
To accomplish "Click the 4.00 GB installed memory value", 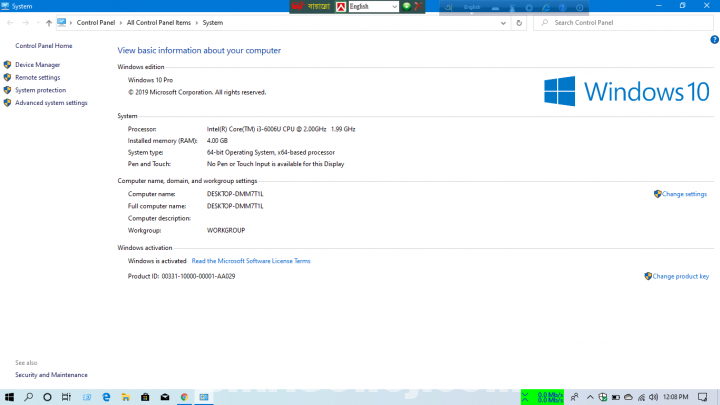I will click(x=217, y=141).
